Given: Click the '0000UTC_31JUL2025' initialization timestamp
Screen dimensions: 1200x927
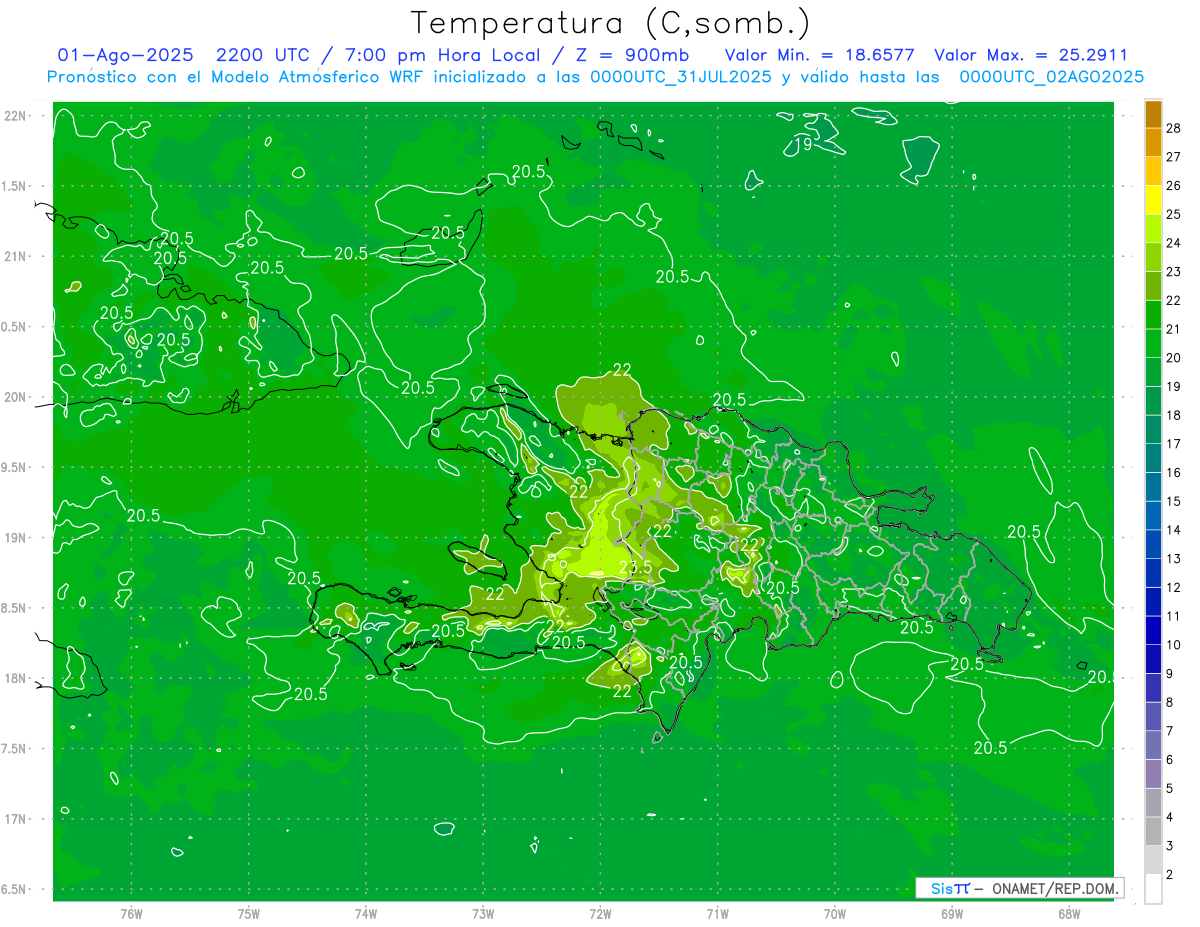Looking at the screenshot, I should point(680,77).
